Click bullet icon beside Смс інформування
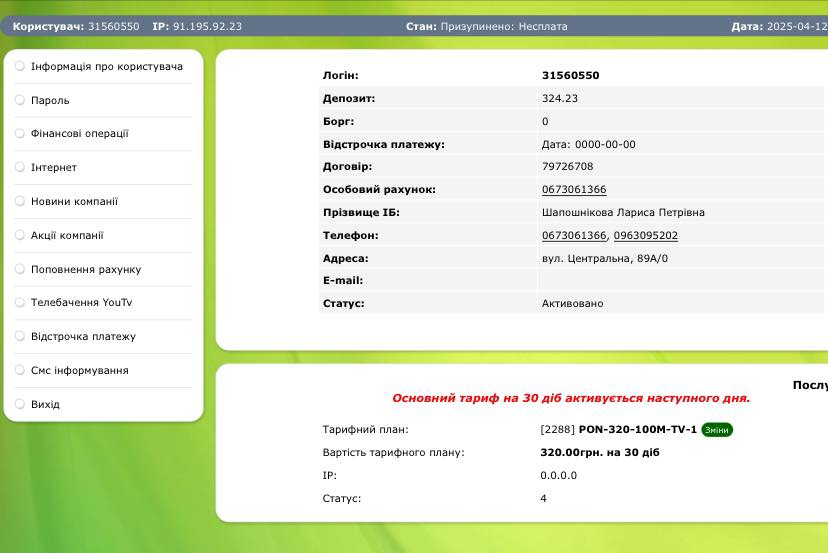This screenshot has width=828, height=553. 20,370
